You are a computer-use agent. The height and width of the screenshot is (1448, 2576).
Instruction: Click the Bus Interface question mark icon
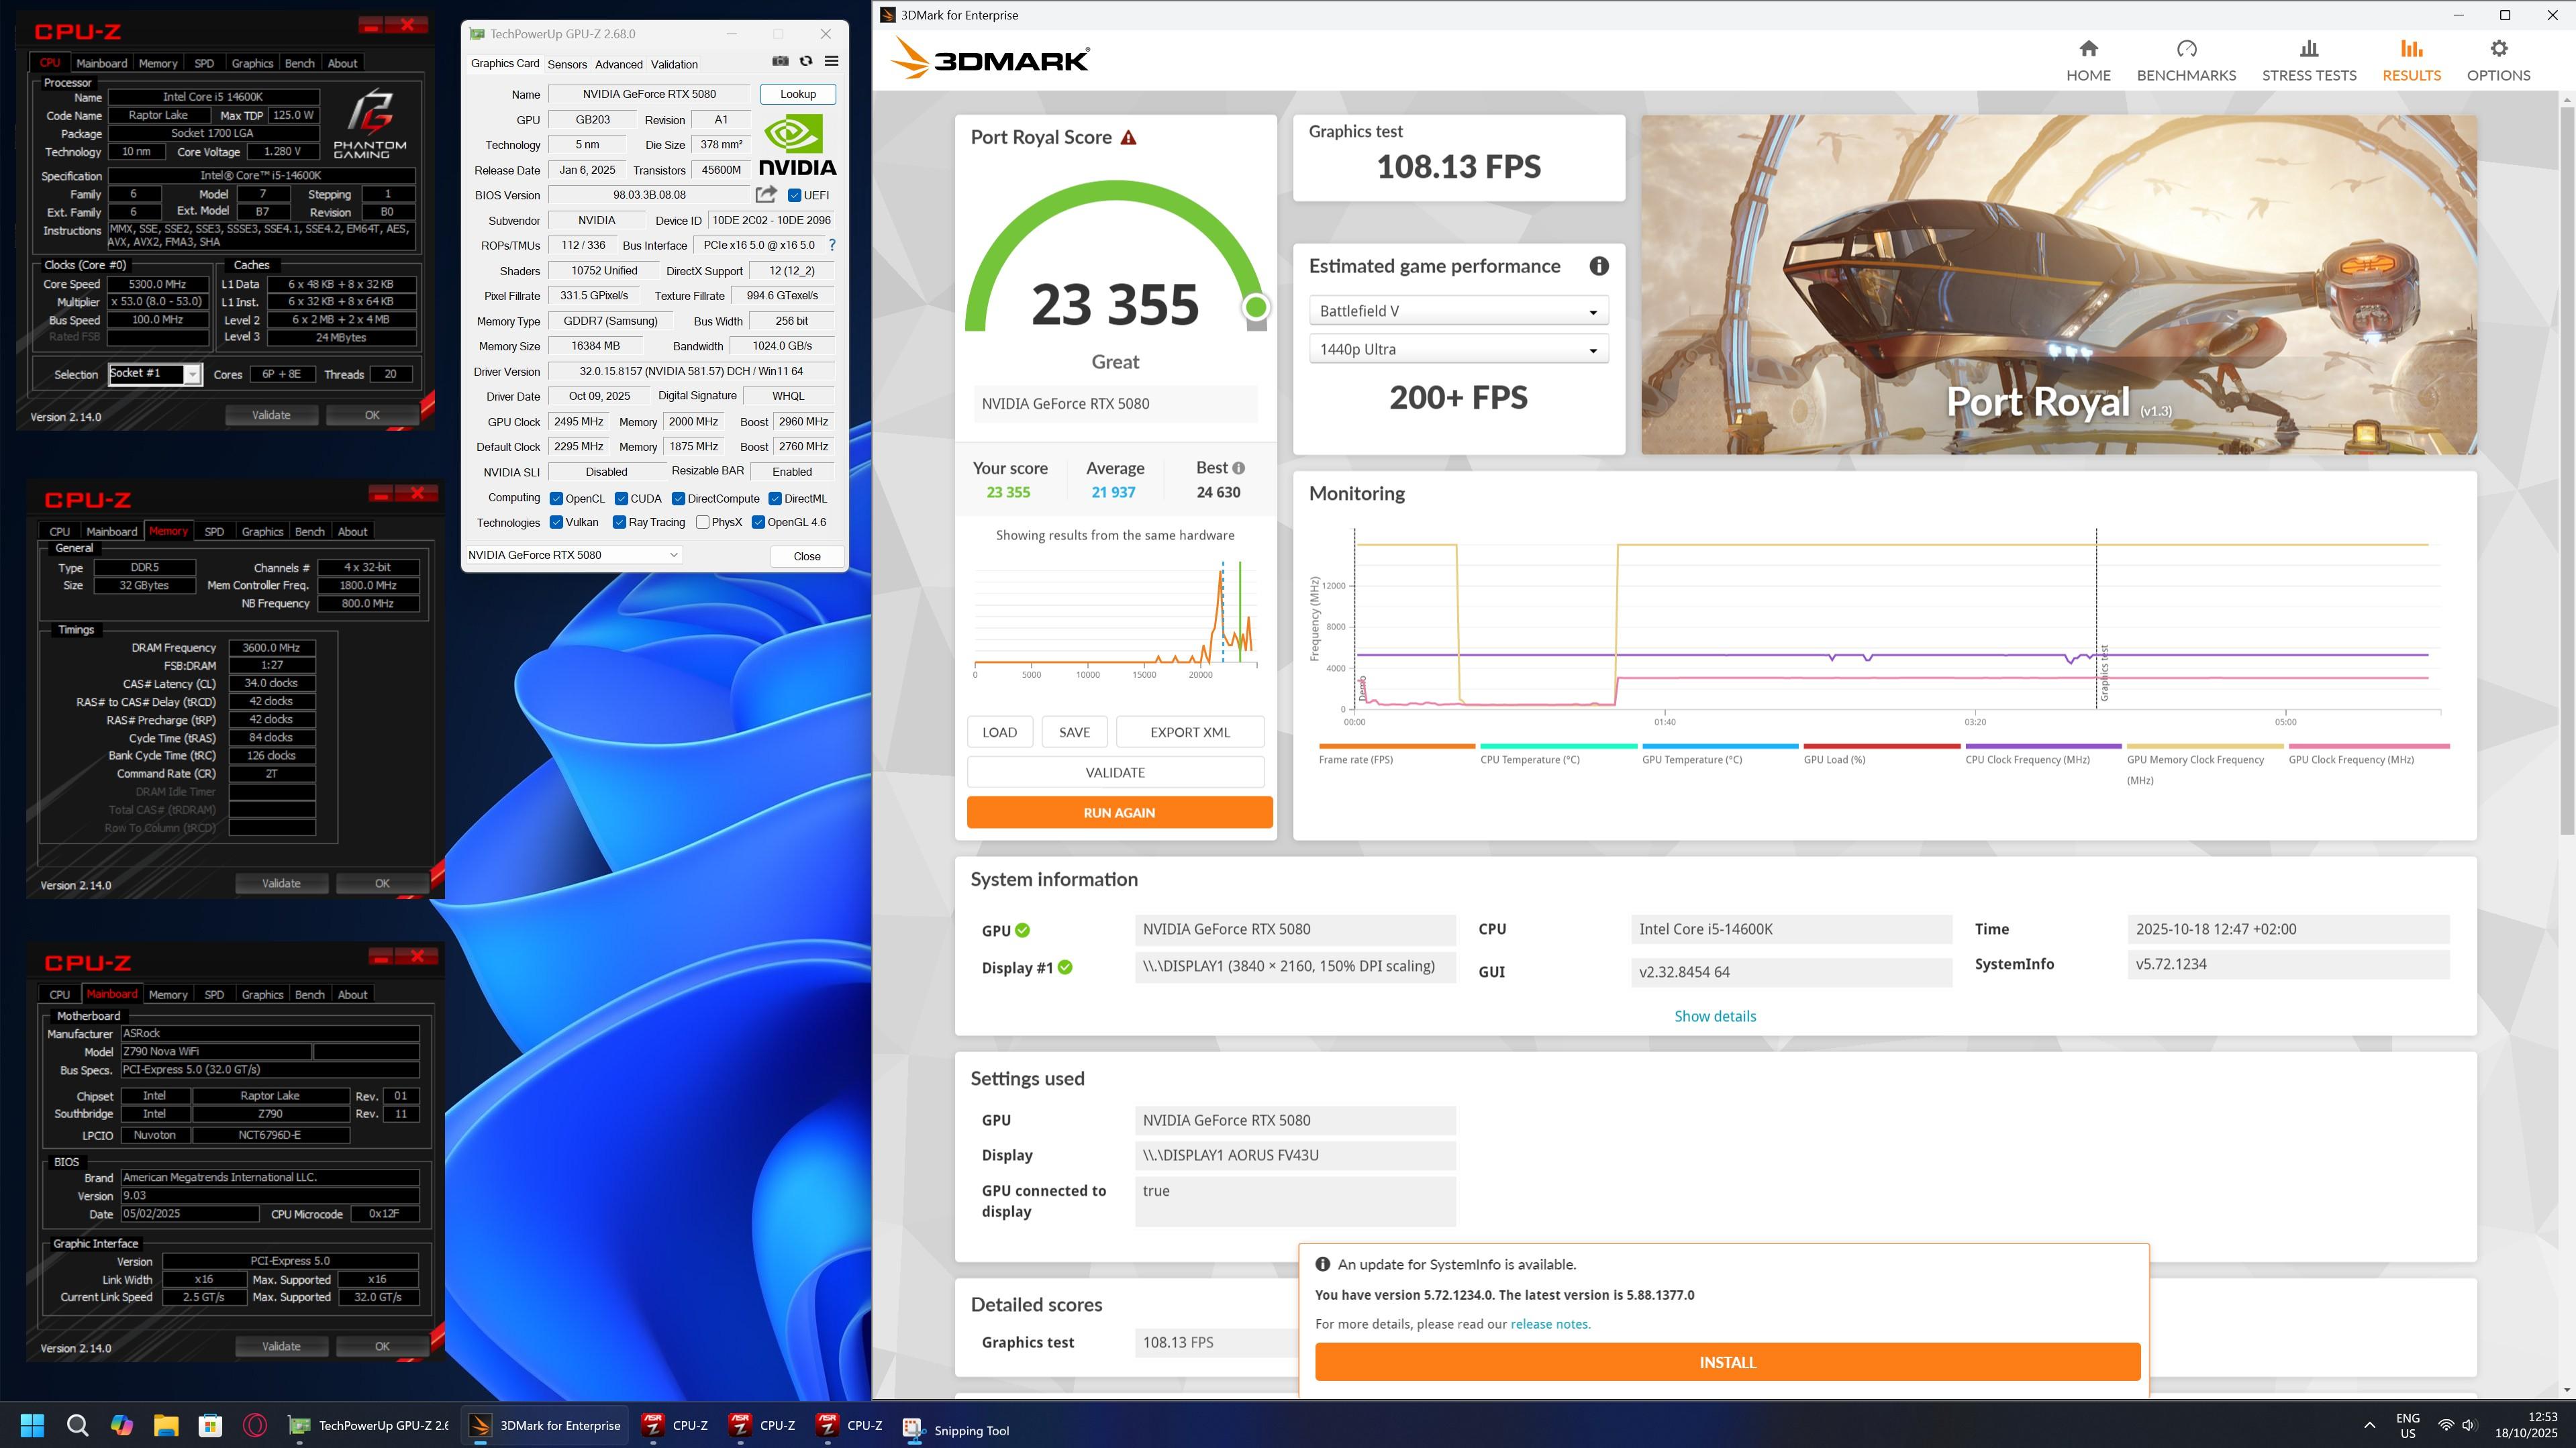click(x=832, y=245)
